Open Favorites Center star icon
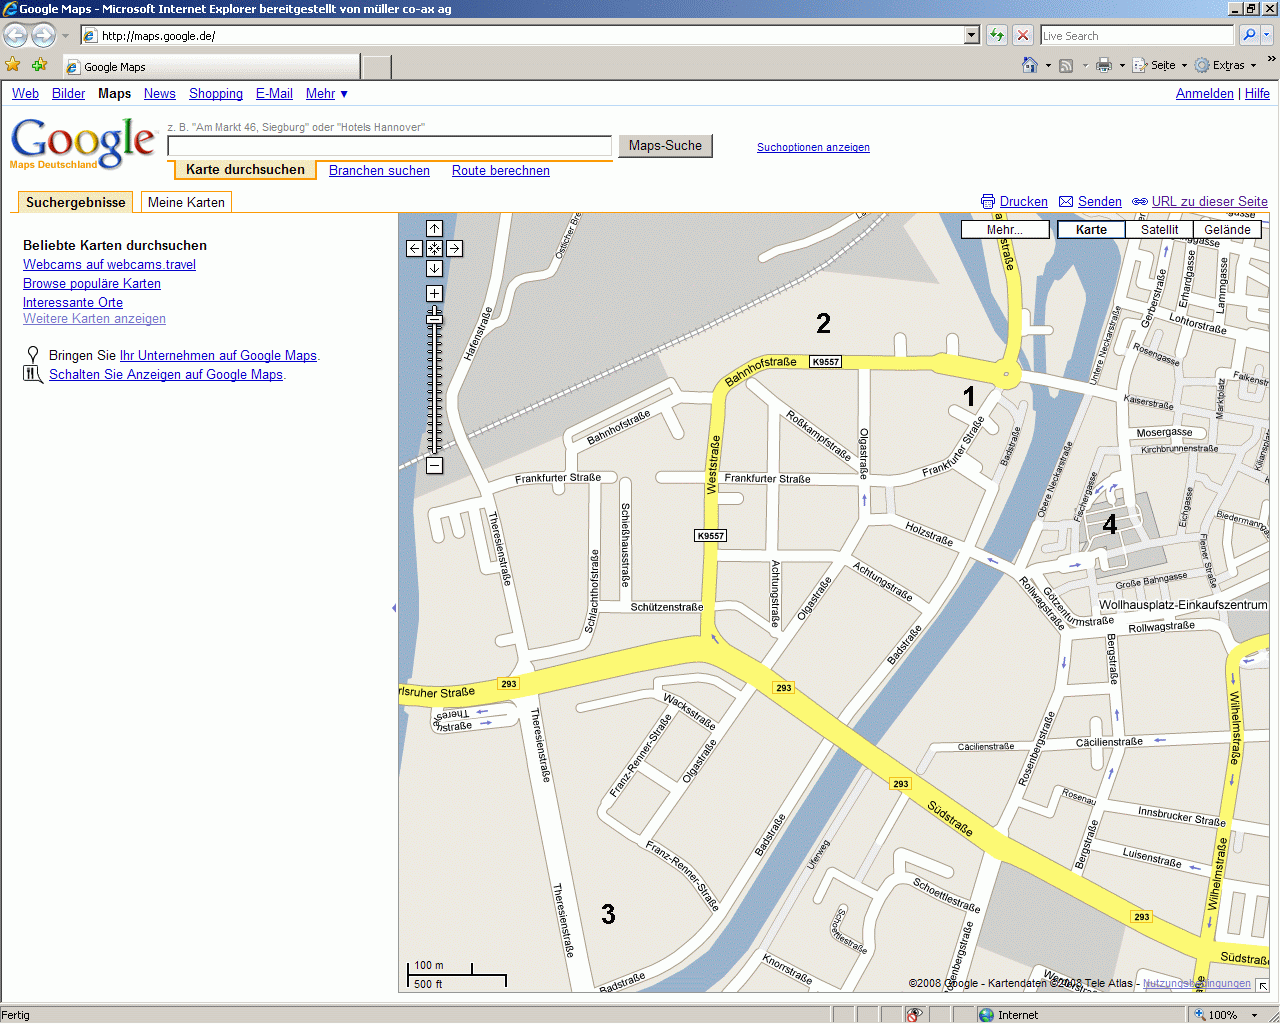This screenshot has height=1024, width=1280. click(13, 65)
